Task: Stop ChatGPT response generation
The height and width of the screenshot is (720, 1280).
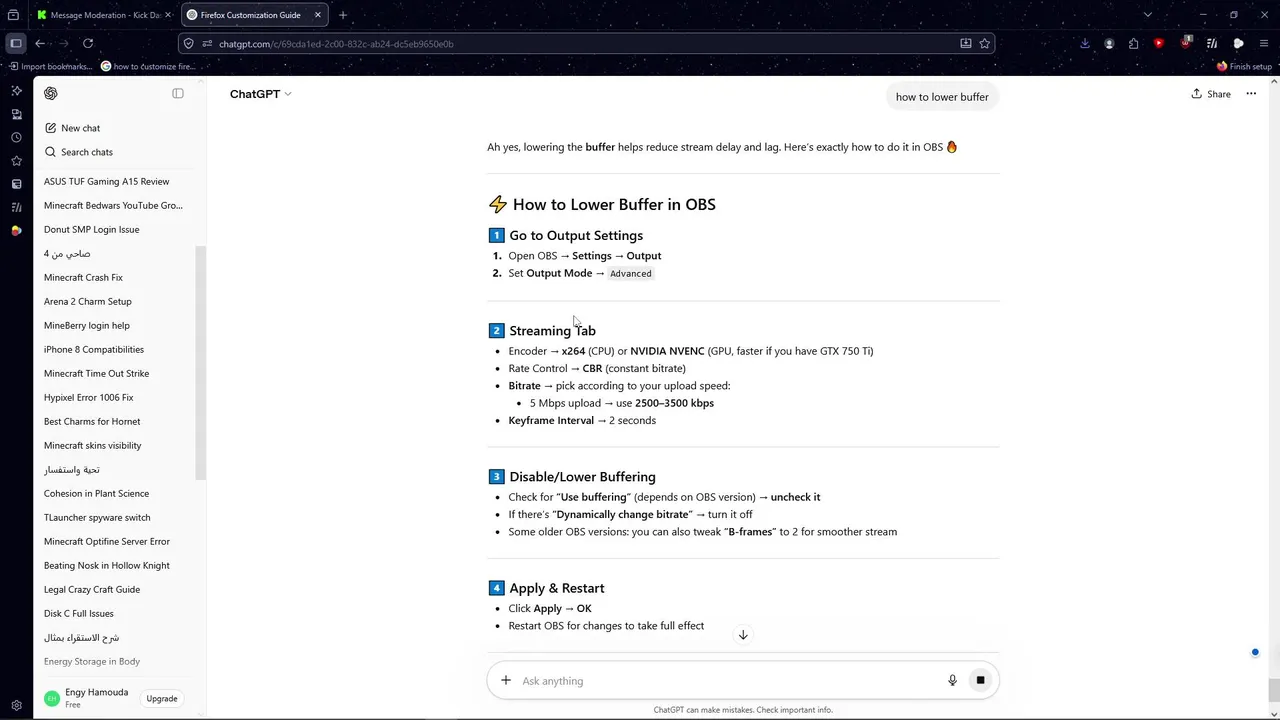Action: click(980, 680)
